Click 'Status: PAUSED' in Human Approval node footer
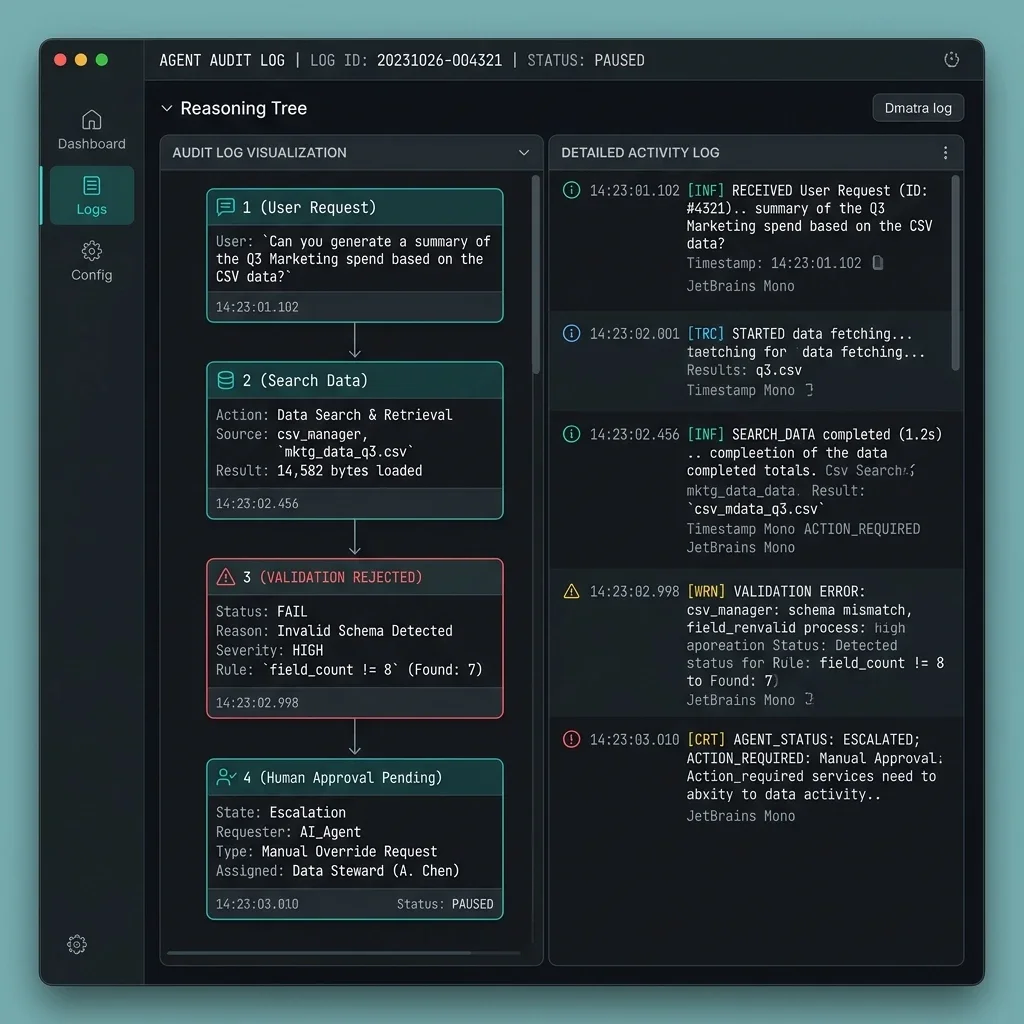The height and width of the screenshot is (1024, 1024). click(x=445, y=904)
